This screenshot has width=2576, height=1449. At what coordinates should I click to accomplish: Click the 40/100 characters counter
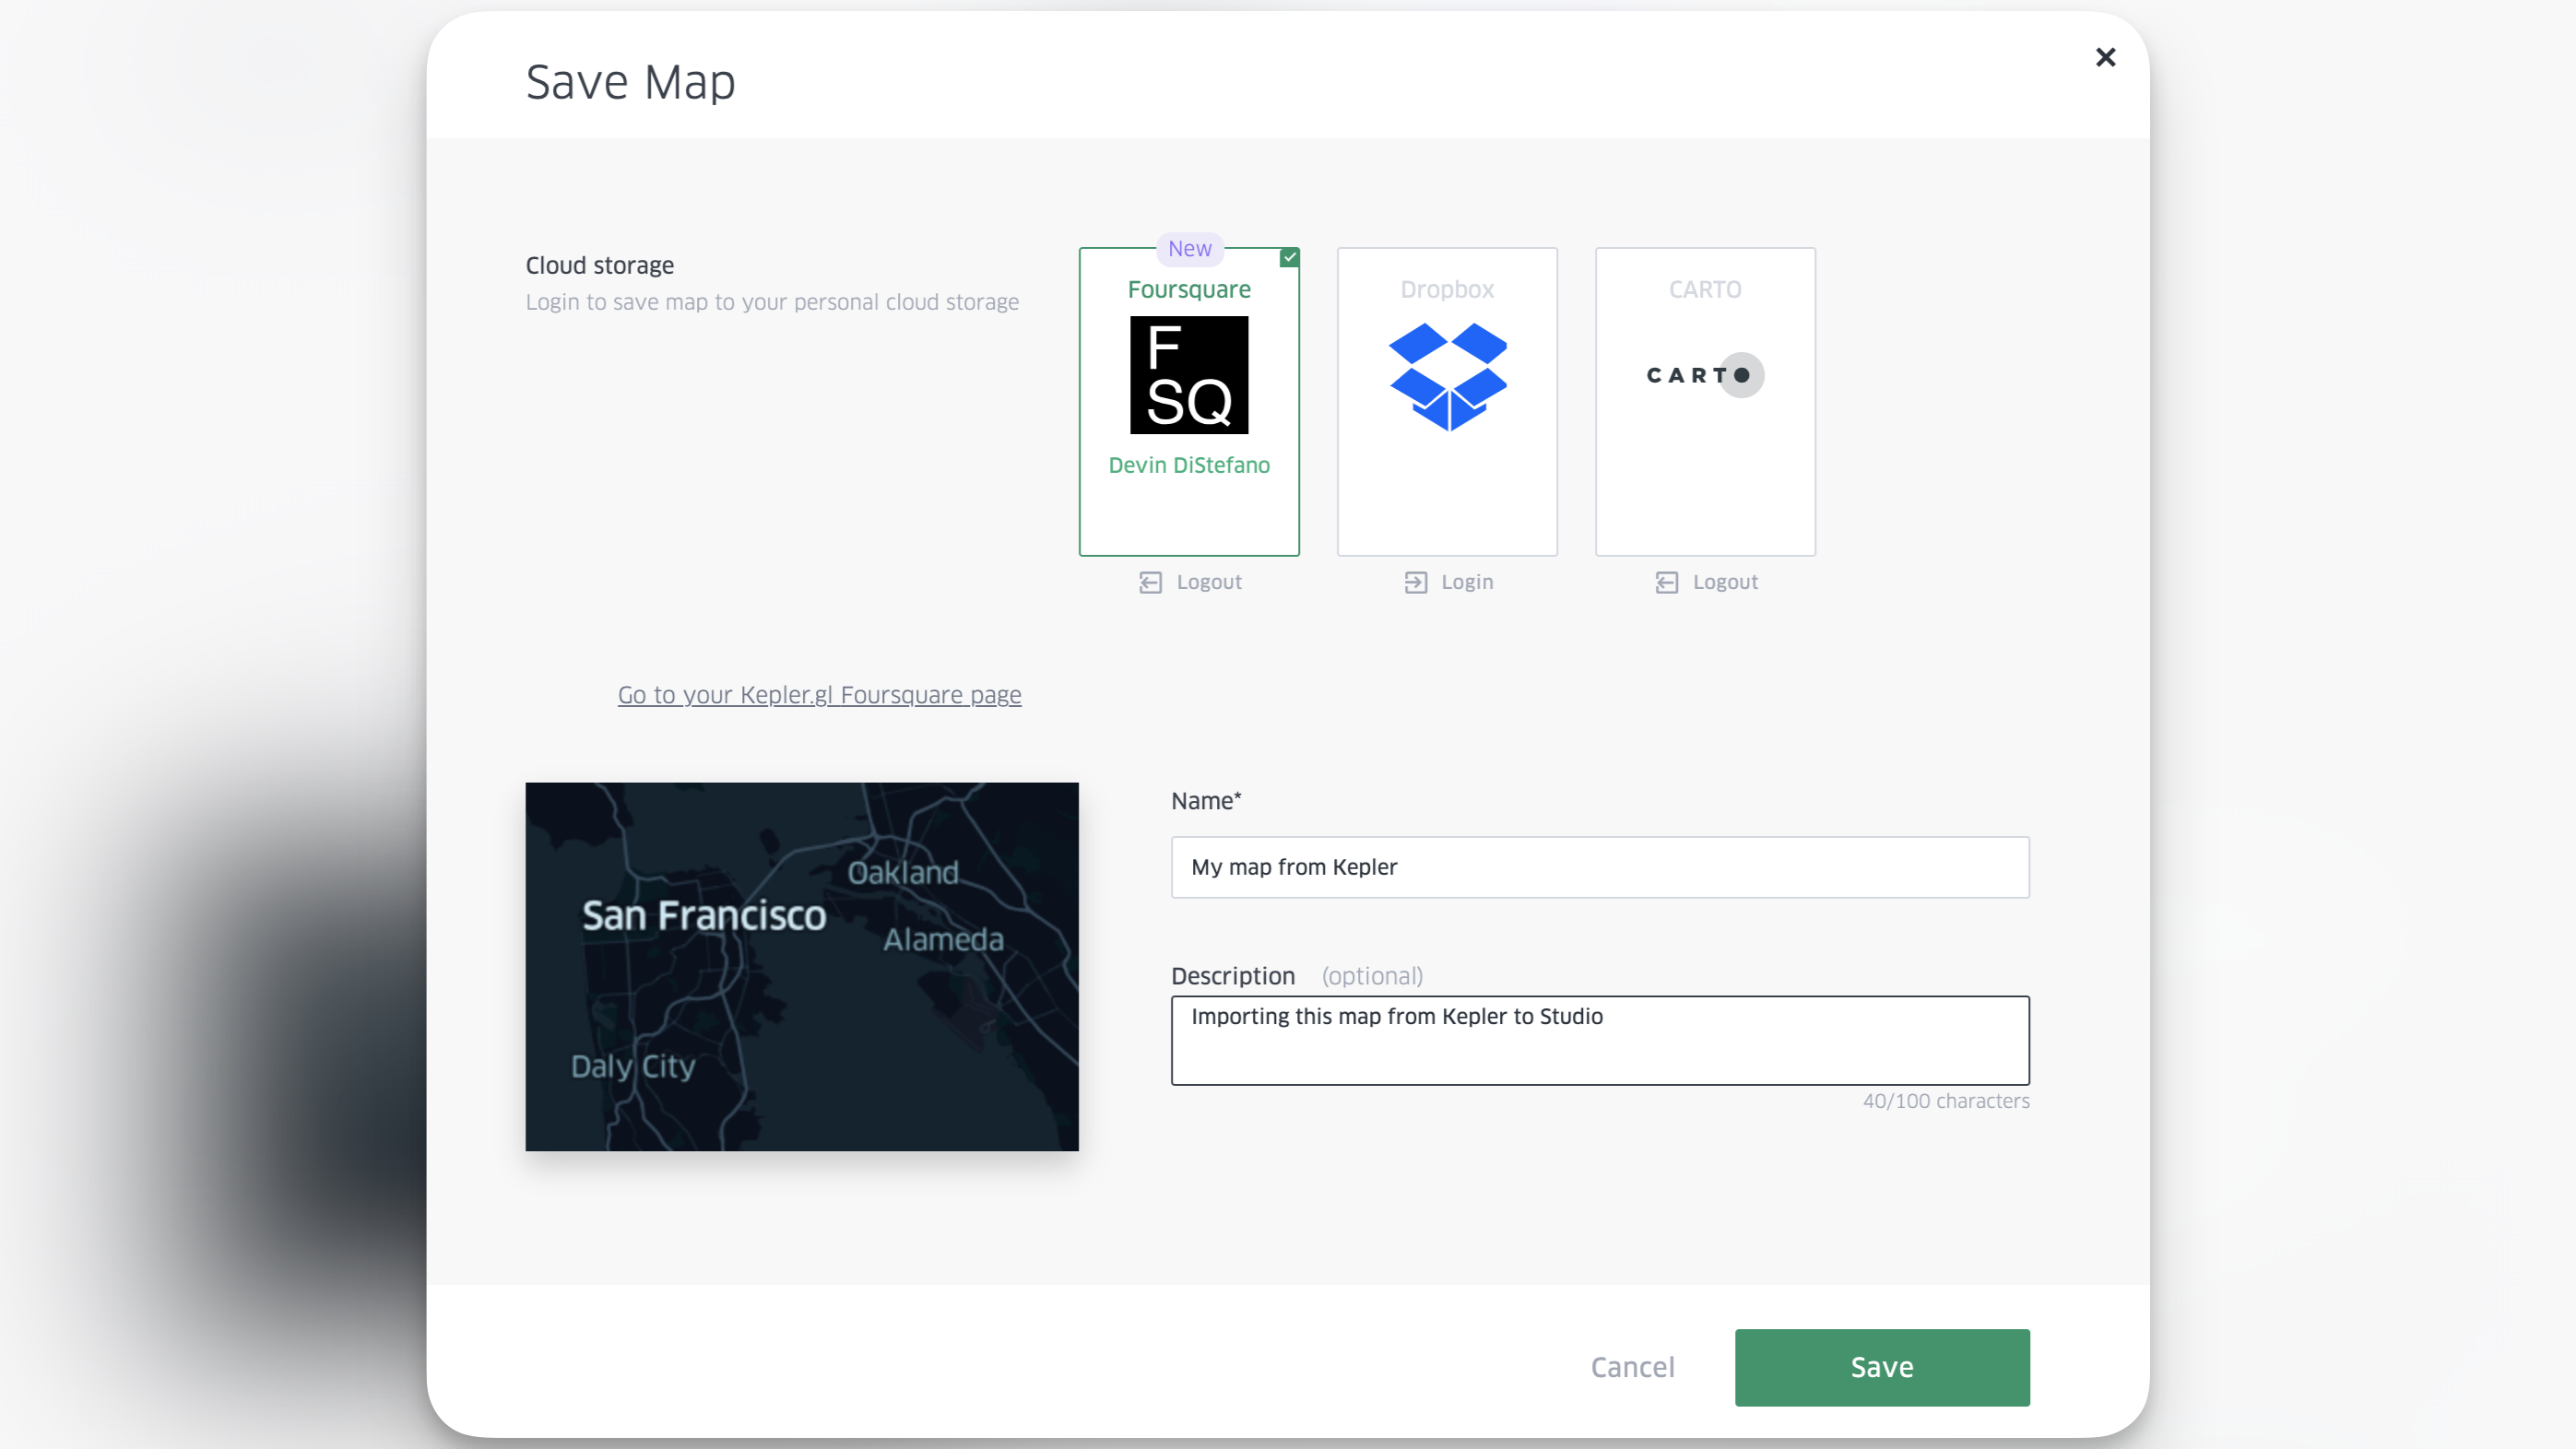1946,1101
